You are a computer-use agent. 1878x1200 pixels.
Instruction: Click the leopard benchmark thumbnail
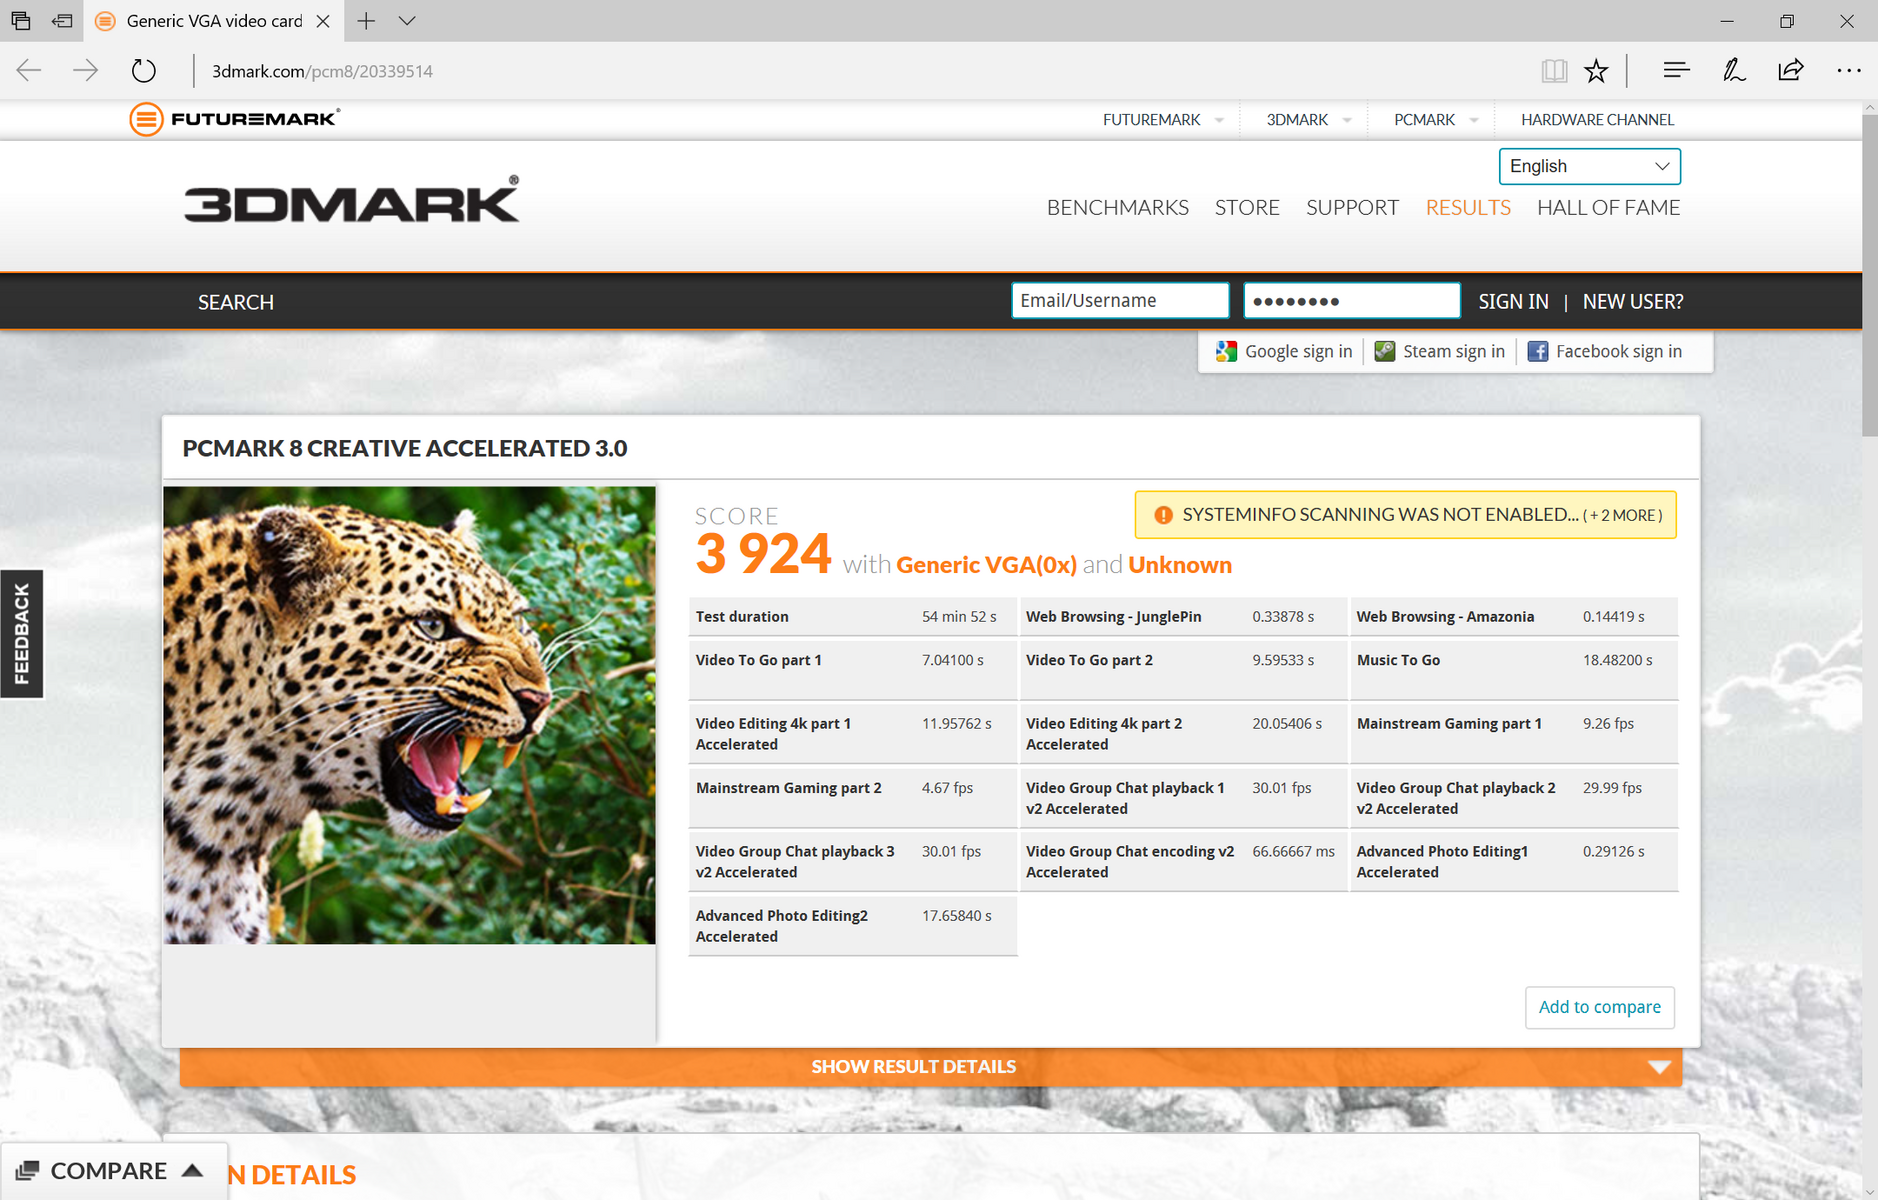click(x=410, y=715)
